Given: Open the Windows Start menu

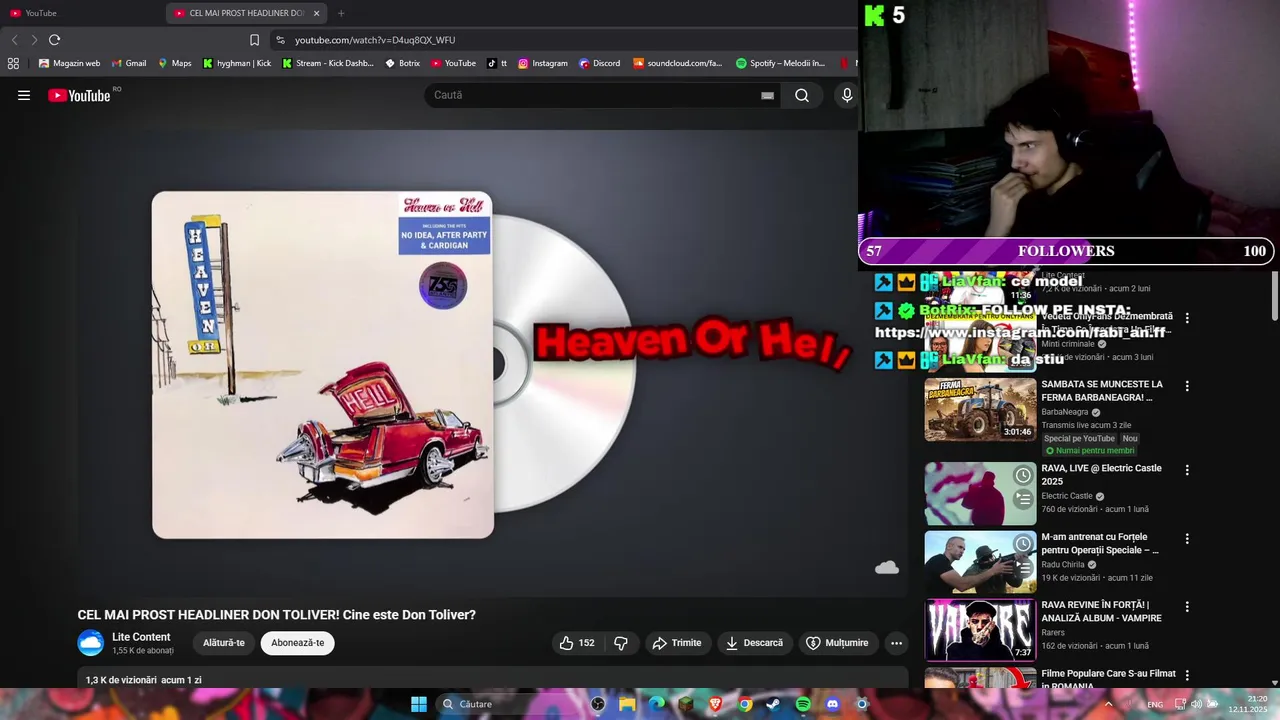Looking at the screenshot, I should tap(419, 704).
